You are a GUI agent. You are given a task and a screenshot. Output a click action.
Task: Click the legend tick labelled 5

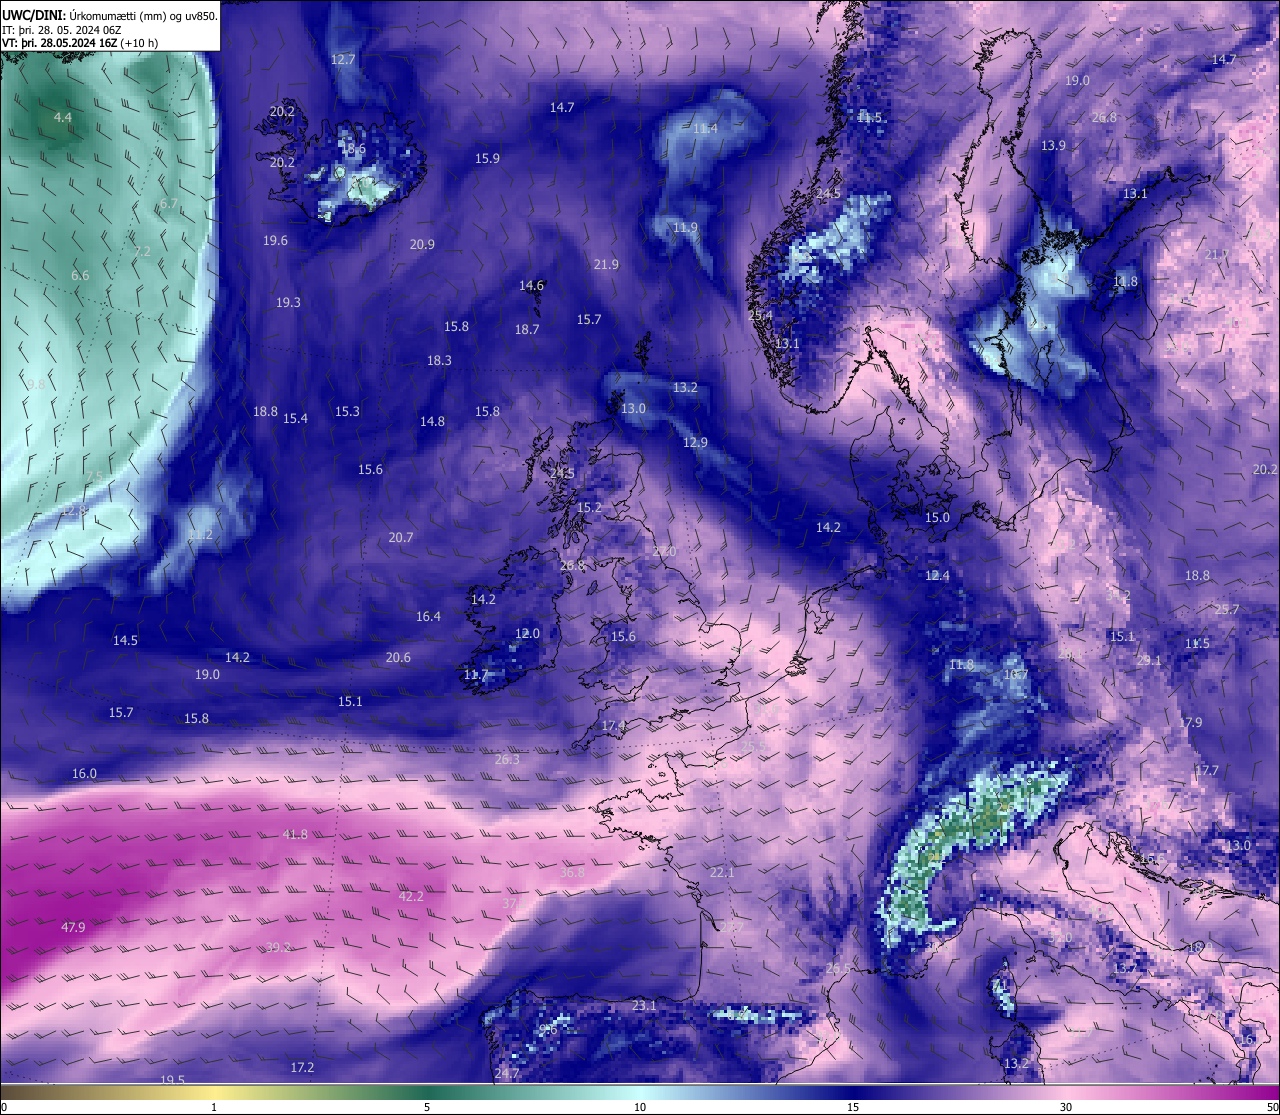pyautogui.click(x=427, y=1107)
